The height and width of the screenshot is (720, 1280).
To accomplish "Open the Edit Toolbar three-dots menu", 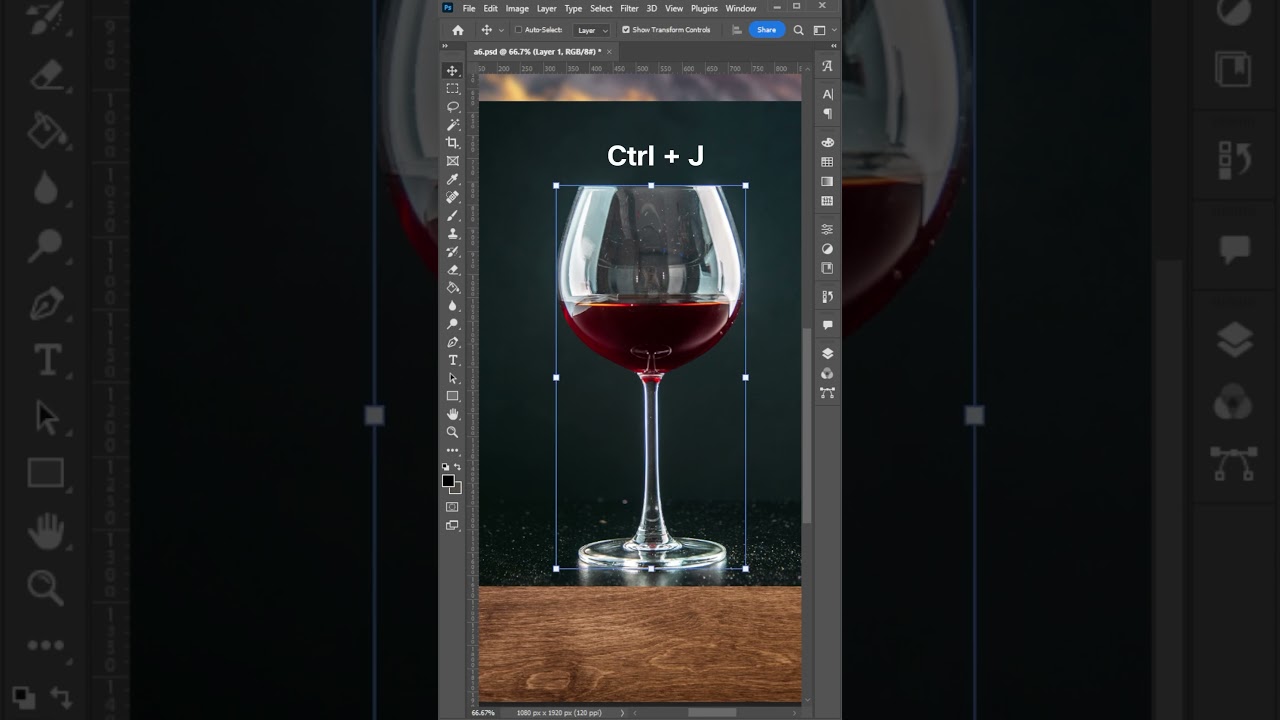I will pyautogui.click(x=452, y=450).
